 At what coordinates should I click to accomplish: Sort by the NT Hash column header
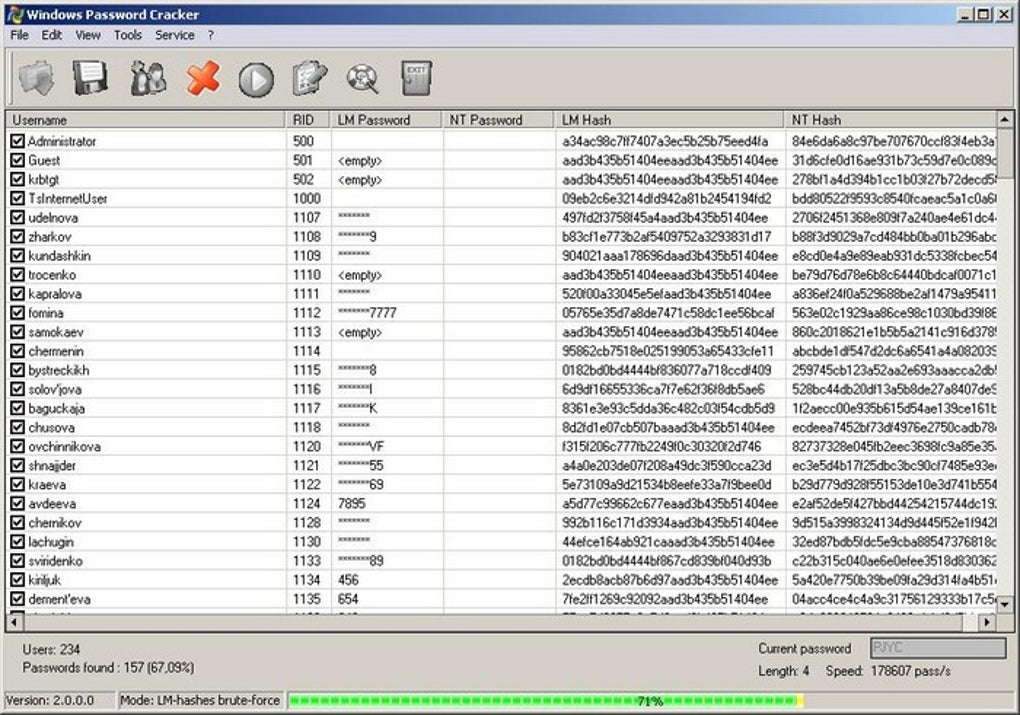(x=891, y=120)
